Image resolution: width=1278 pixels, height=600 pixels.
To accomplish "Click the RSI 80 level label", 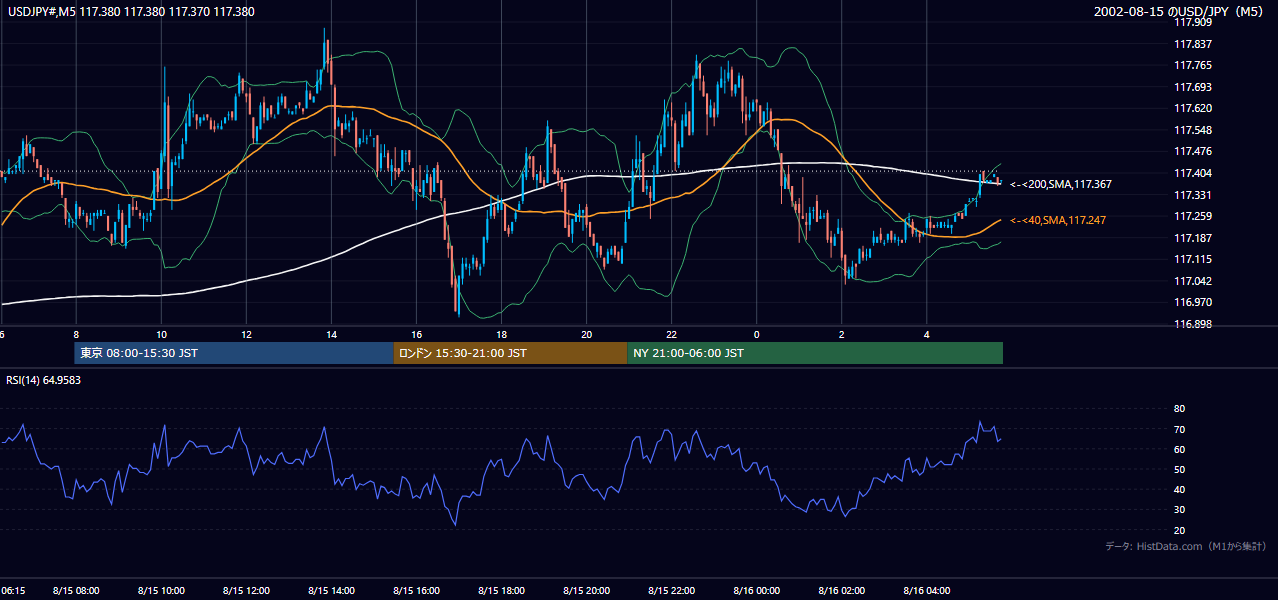I will point(1179,409).
